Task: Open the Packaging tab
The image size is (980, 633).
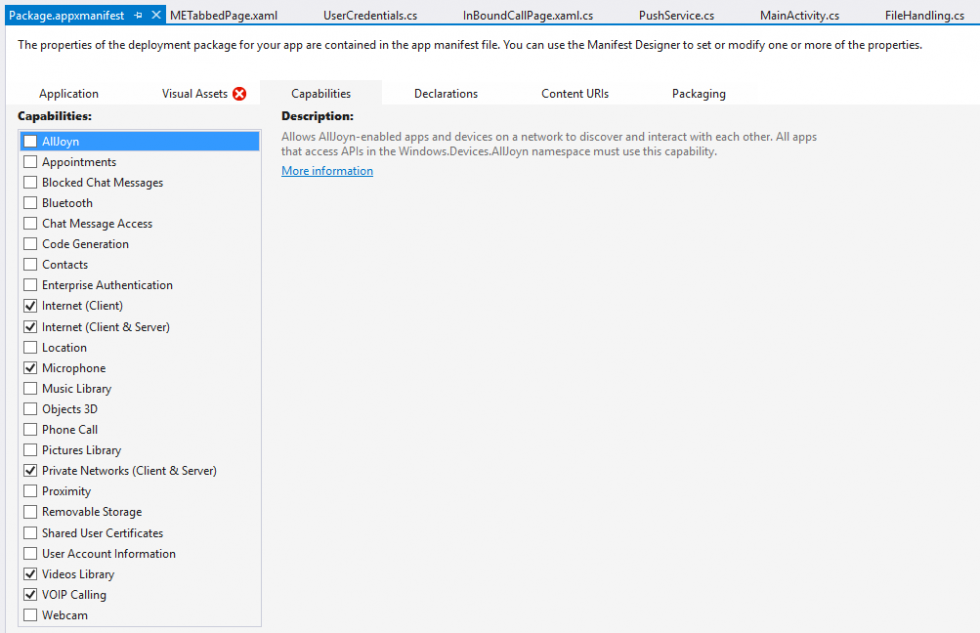Action: 698,93
